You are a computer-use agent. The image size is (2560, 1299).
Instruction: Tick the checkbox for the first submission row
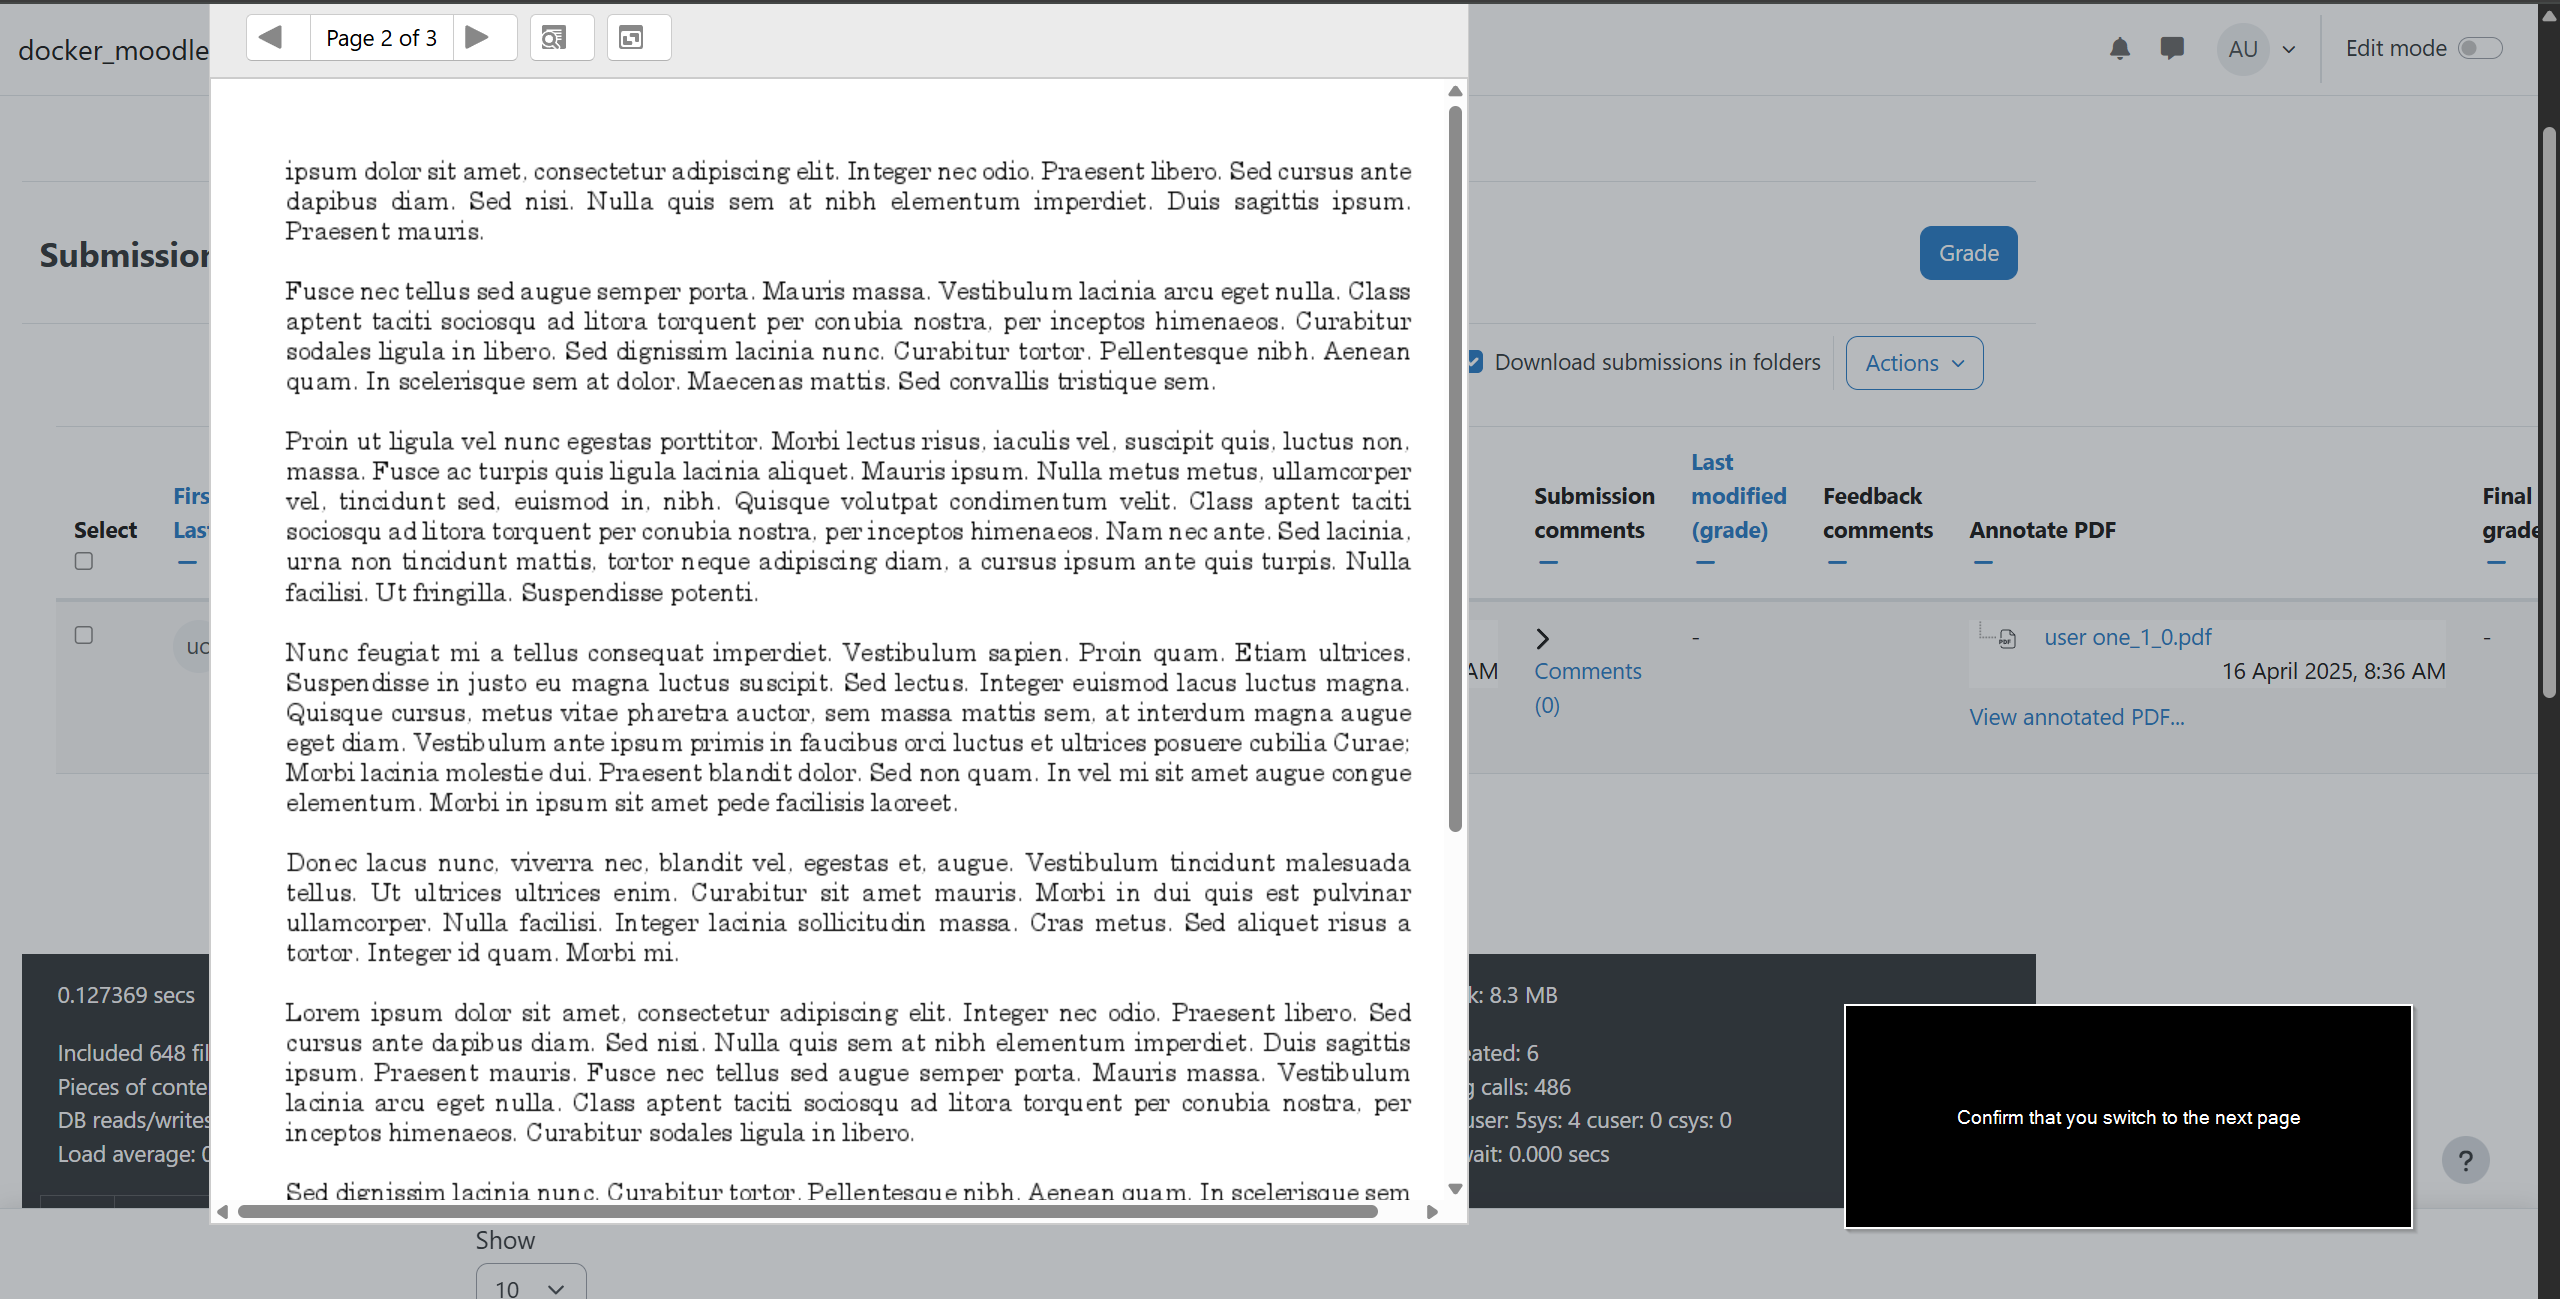coord(84,635)
